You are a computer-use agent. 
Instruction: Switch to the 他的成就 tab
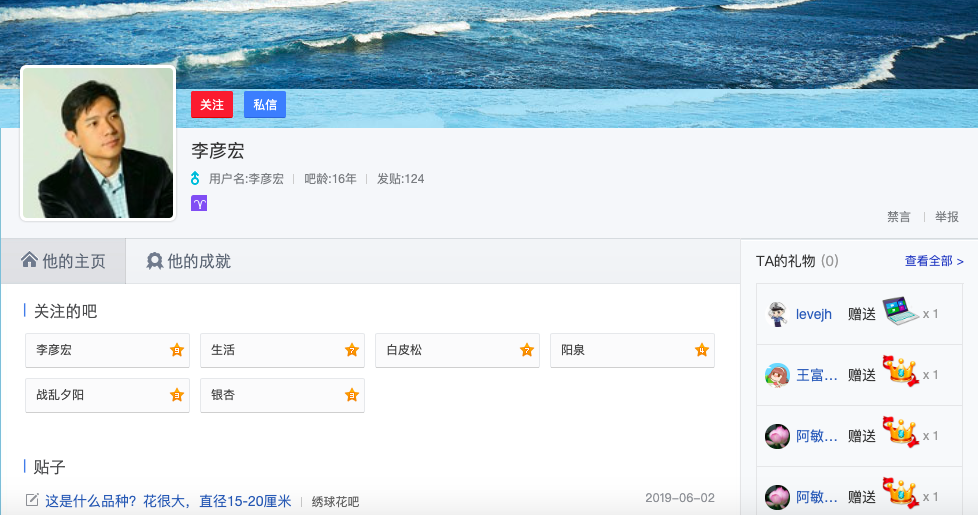pyautogui.click(x=188, y=261)
